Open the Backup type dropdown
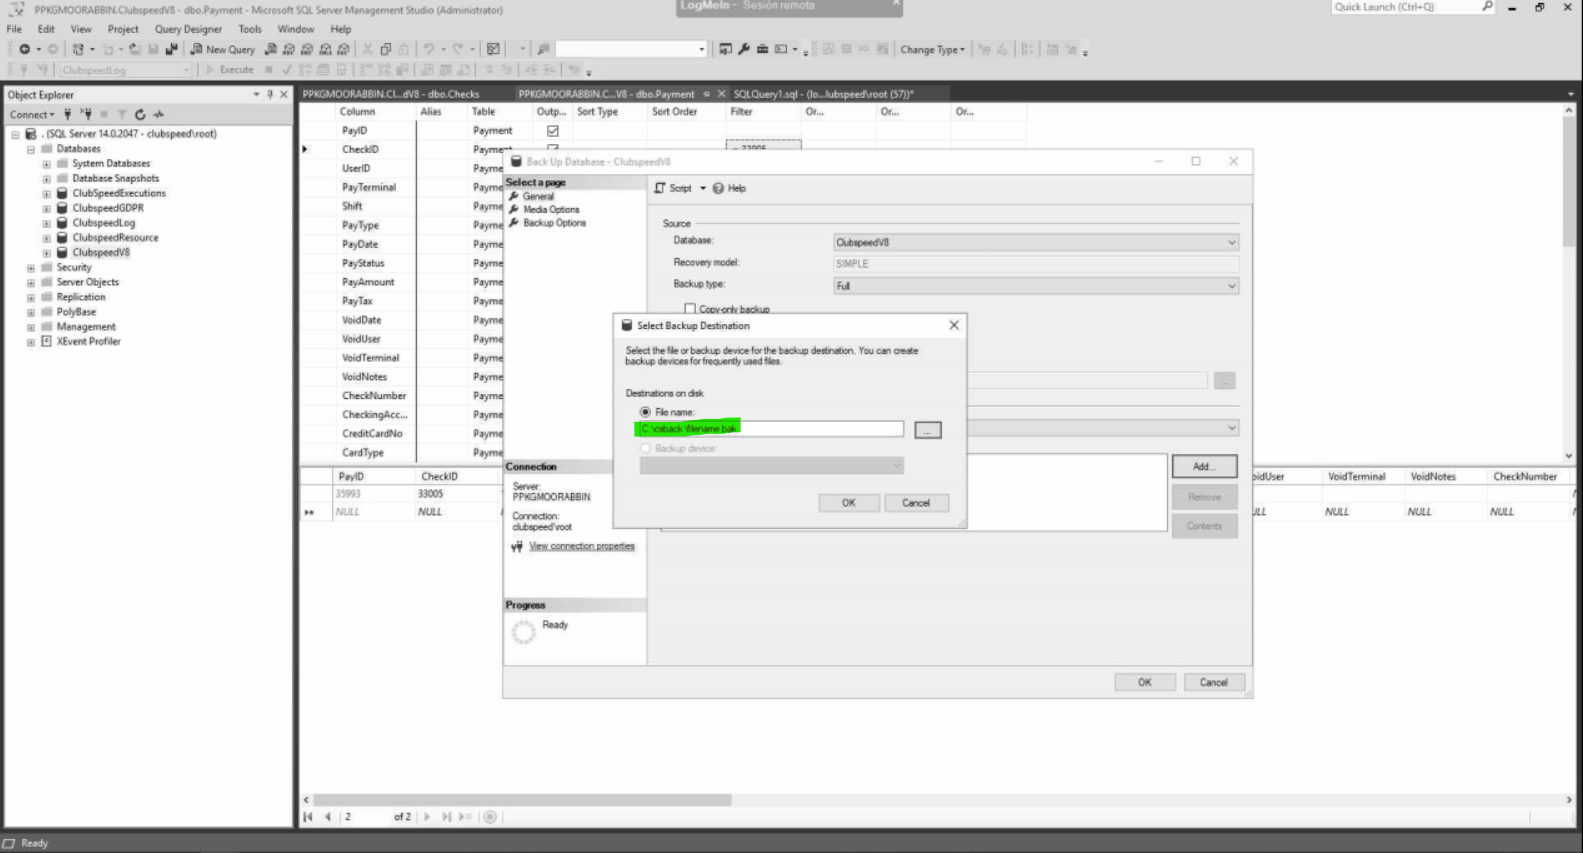Image resolution: width=1583 pixels, height=853 pixels. (1231, 286)
